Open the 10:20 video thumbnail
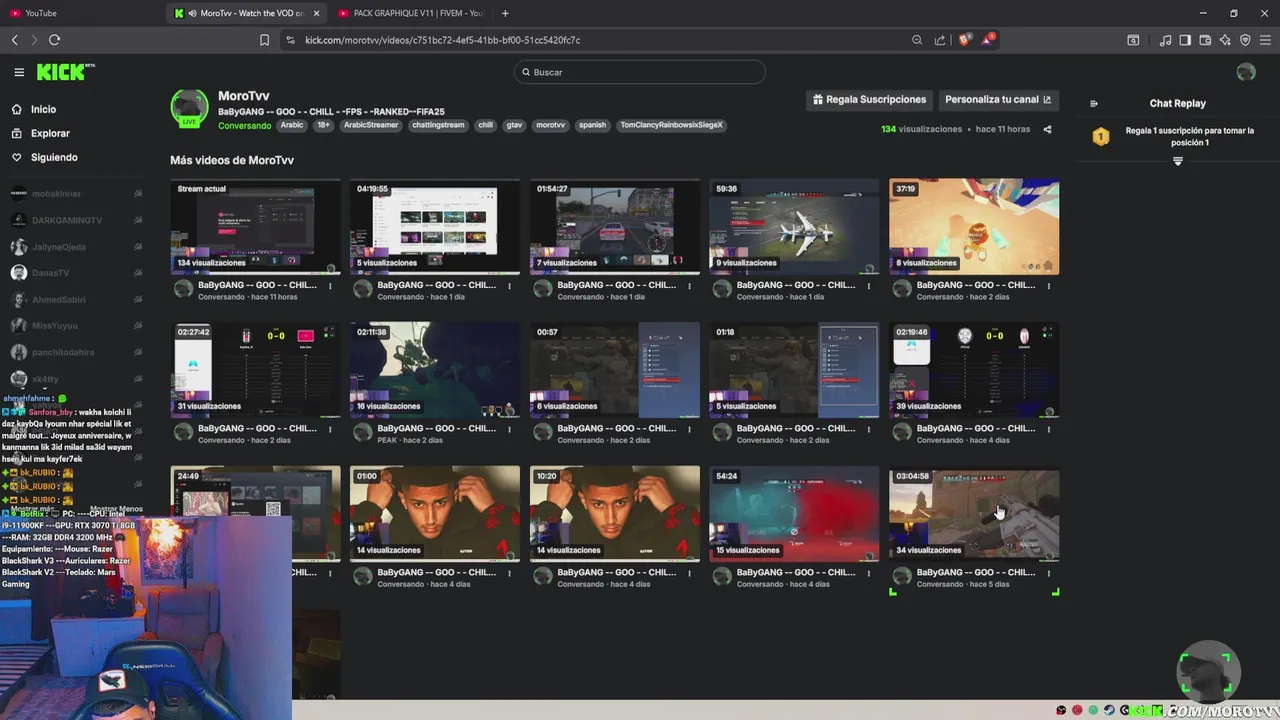This screenshot has height=720, width=1280. [x=615, y=514]
